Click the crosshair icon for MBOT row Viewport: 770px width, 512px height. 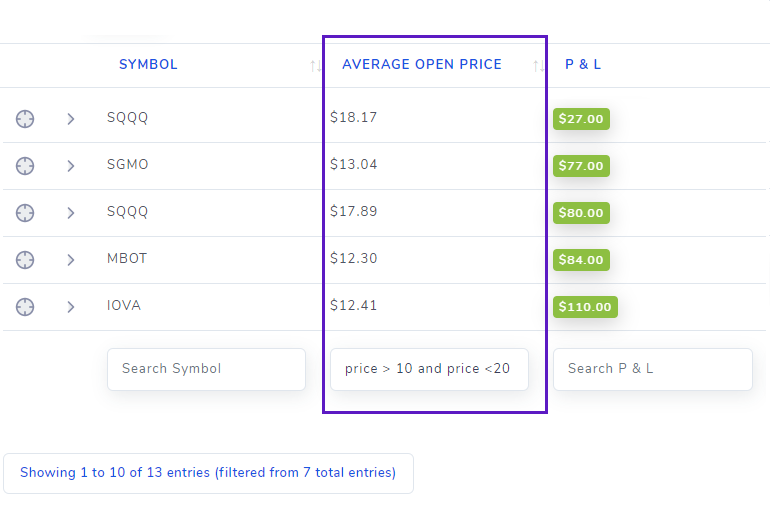tap(25, 260)
